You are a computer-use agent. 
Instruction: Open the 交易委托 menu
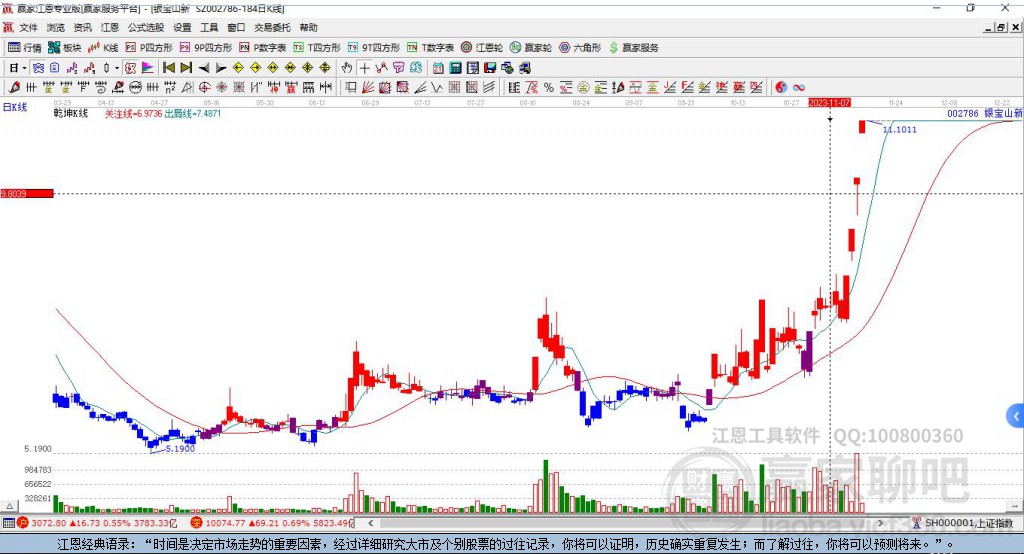(272, 27)
